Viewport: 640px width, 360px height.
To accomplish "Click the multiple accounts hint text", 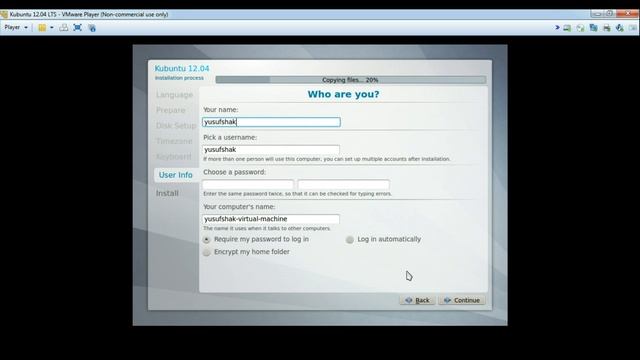I will point(327,159).
